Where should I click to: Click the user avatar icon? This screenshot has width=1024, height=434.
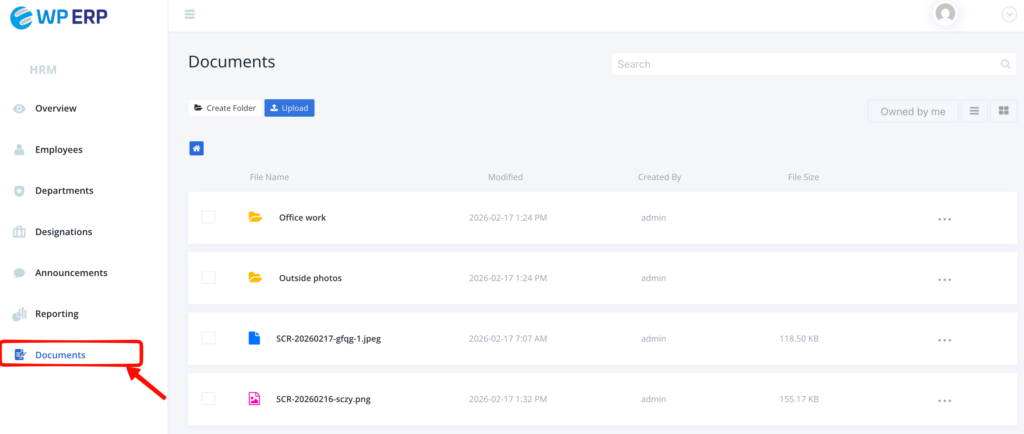[x=944, y=13]
